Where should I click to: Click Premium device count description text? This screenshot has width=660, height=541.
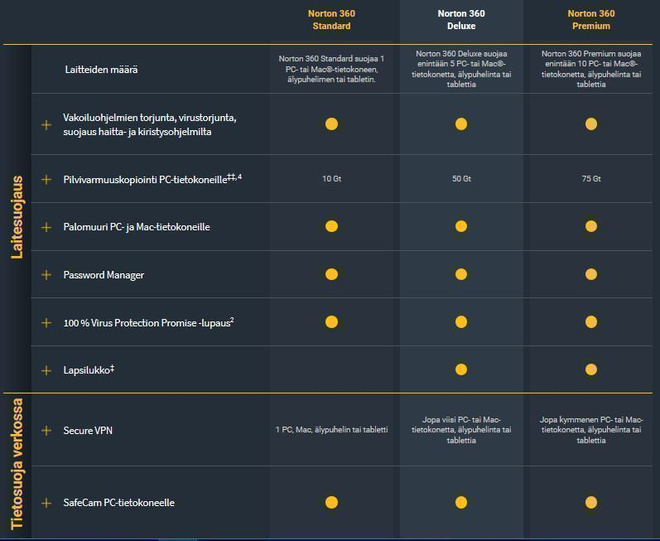[x=591, y=69]
